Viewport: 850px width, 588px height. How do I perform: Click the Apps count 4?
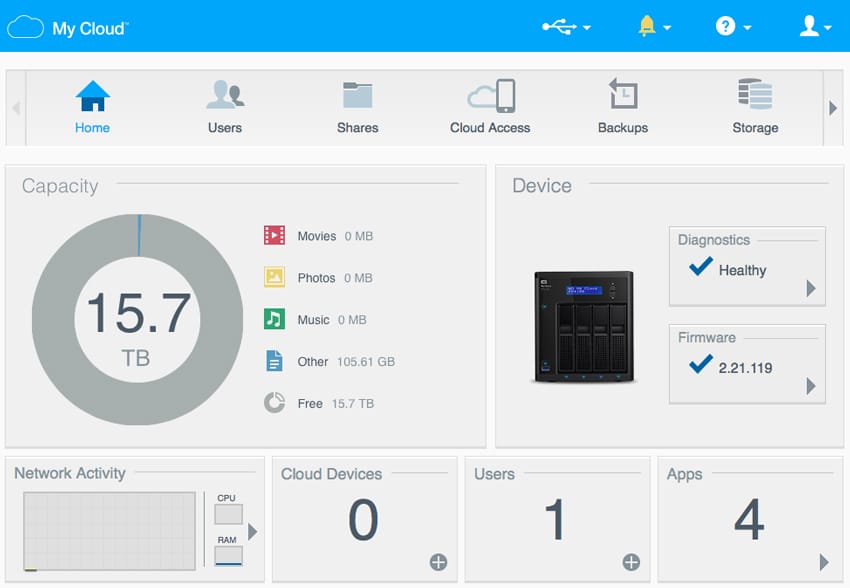749,520
